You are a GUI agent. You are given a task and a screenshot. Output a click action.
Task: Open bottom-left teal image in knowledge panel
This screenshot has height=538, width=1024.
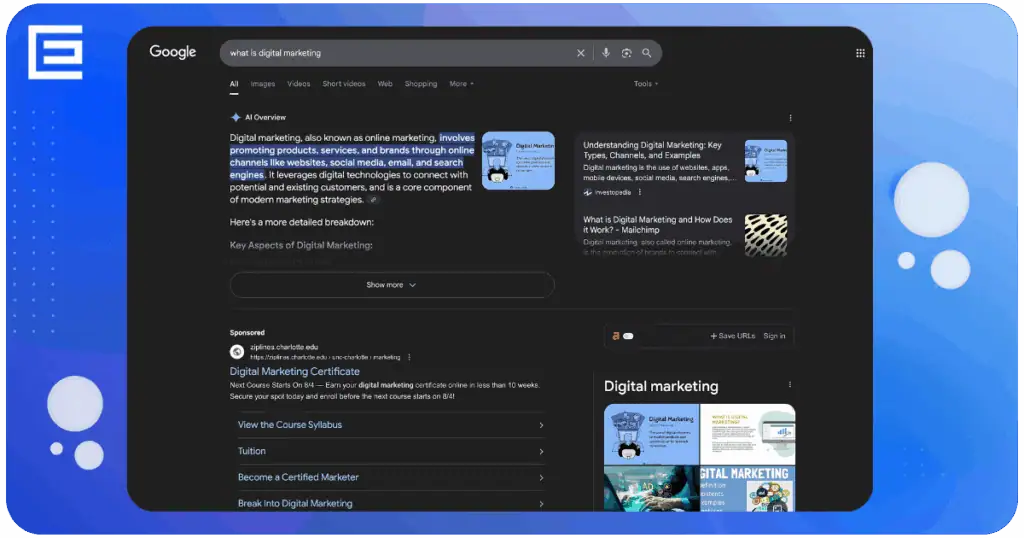pyautogui.click(x=651, y=488)
